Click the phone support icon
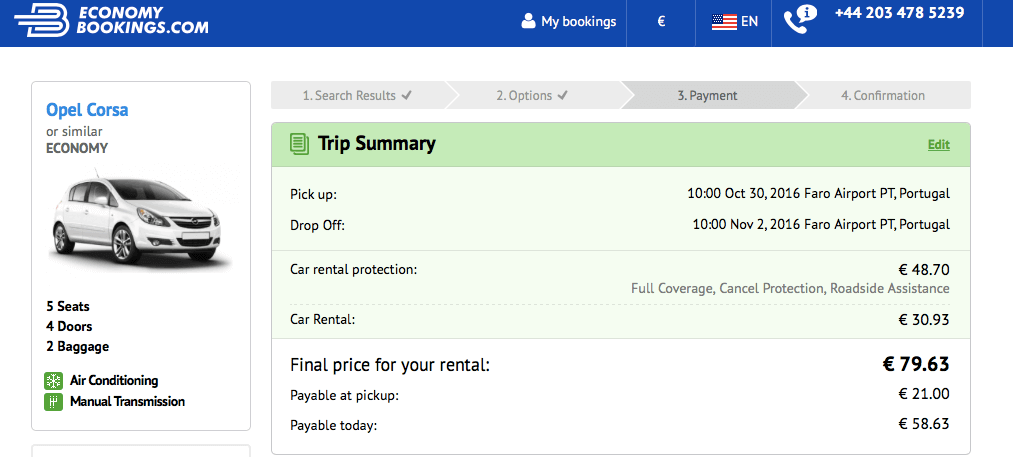 click(x=800, y=20)
